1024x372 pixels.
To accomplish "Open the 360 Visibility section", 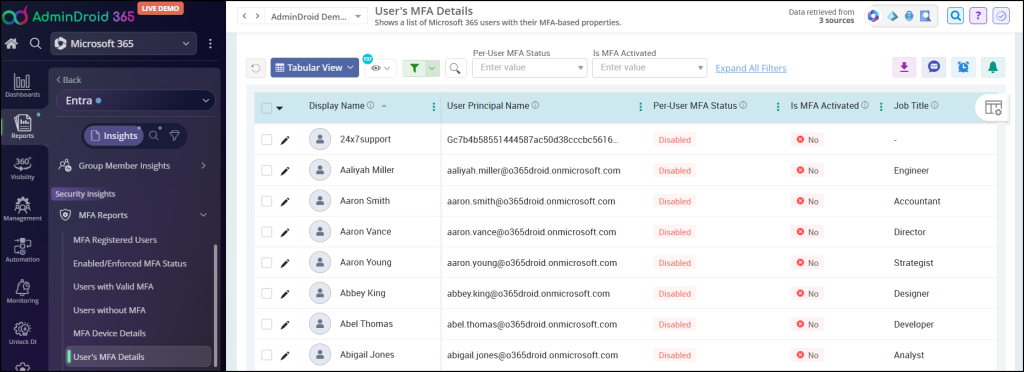I will (x=23, y=168).
